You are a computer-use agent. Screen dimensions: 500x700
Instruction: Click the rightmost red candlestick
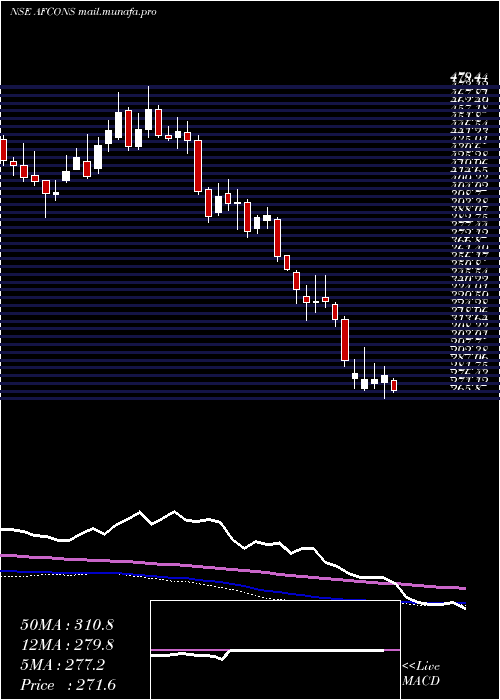[394, 386]
